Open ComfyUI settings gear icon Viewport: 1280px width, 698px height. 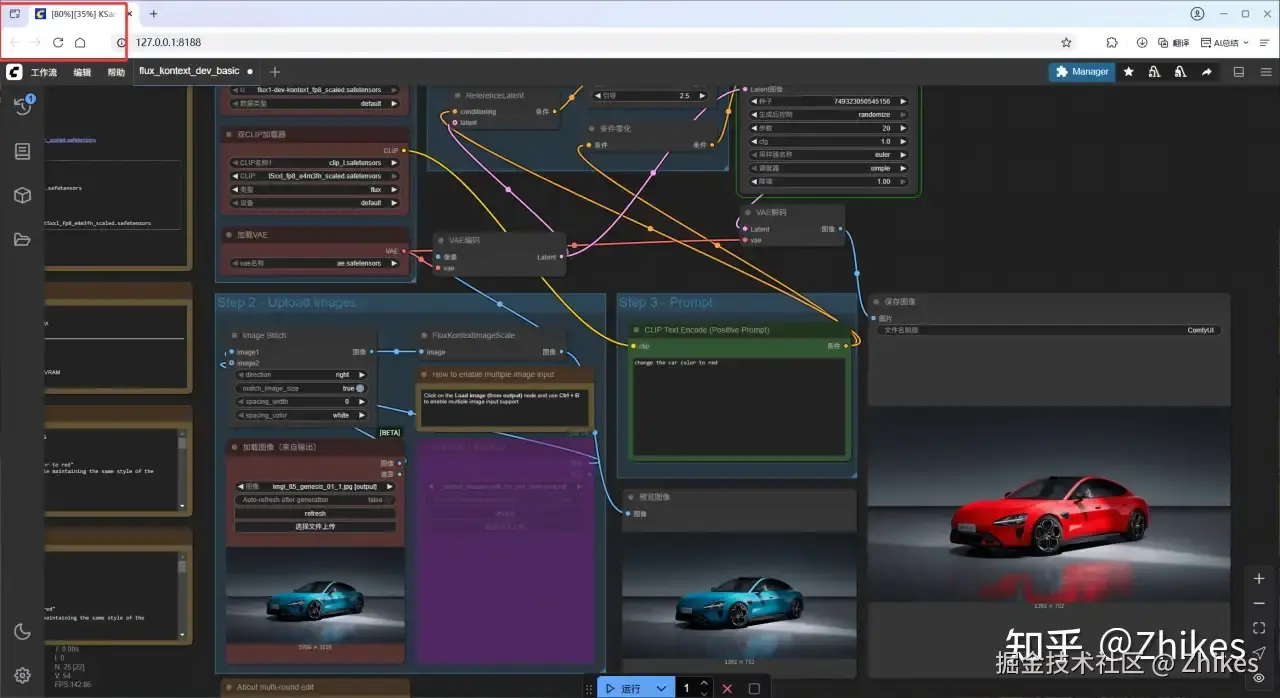tap(22, 675)
